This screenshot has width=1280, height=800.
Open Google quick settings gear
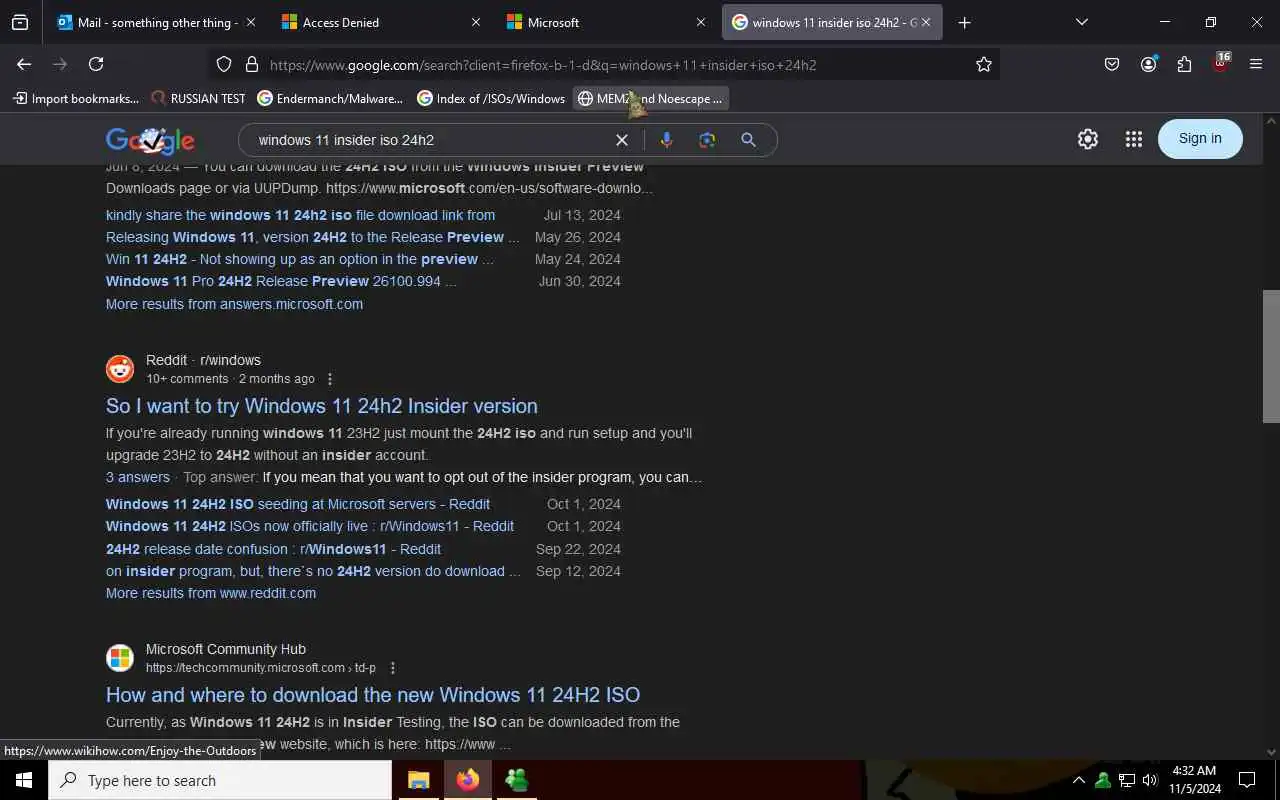[x=1088, y=139]
